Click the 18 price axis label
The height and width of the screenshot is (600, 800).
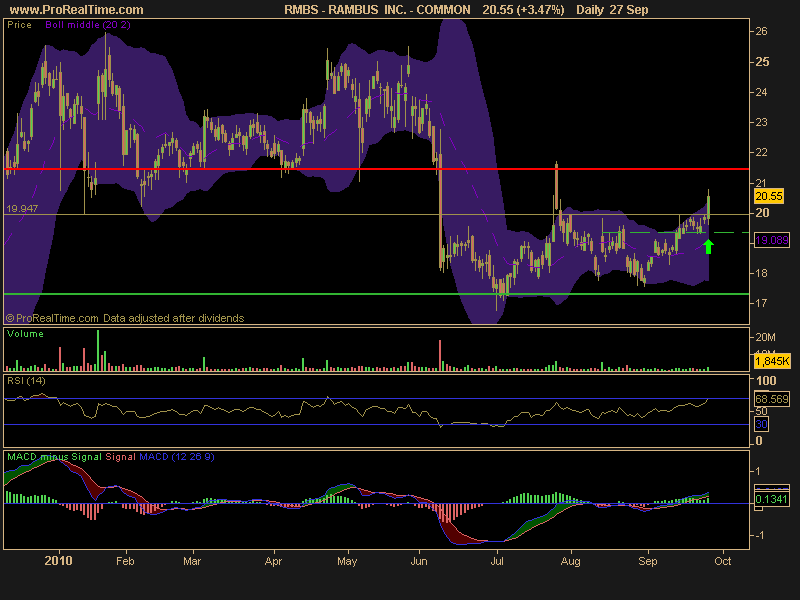pos(761,273)
